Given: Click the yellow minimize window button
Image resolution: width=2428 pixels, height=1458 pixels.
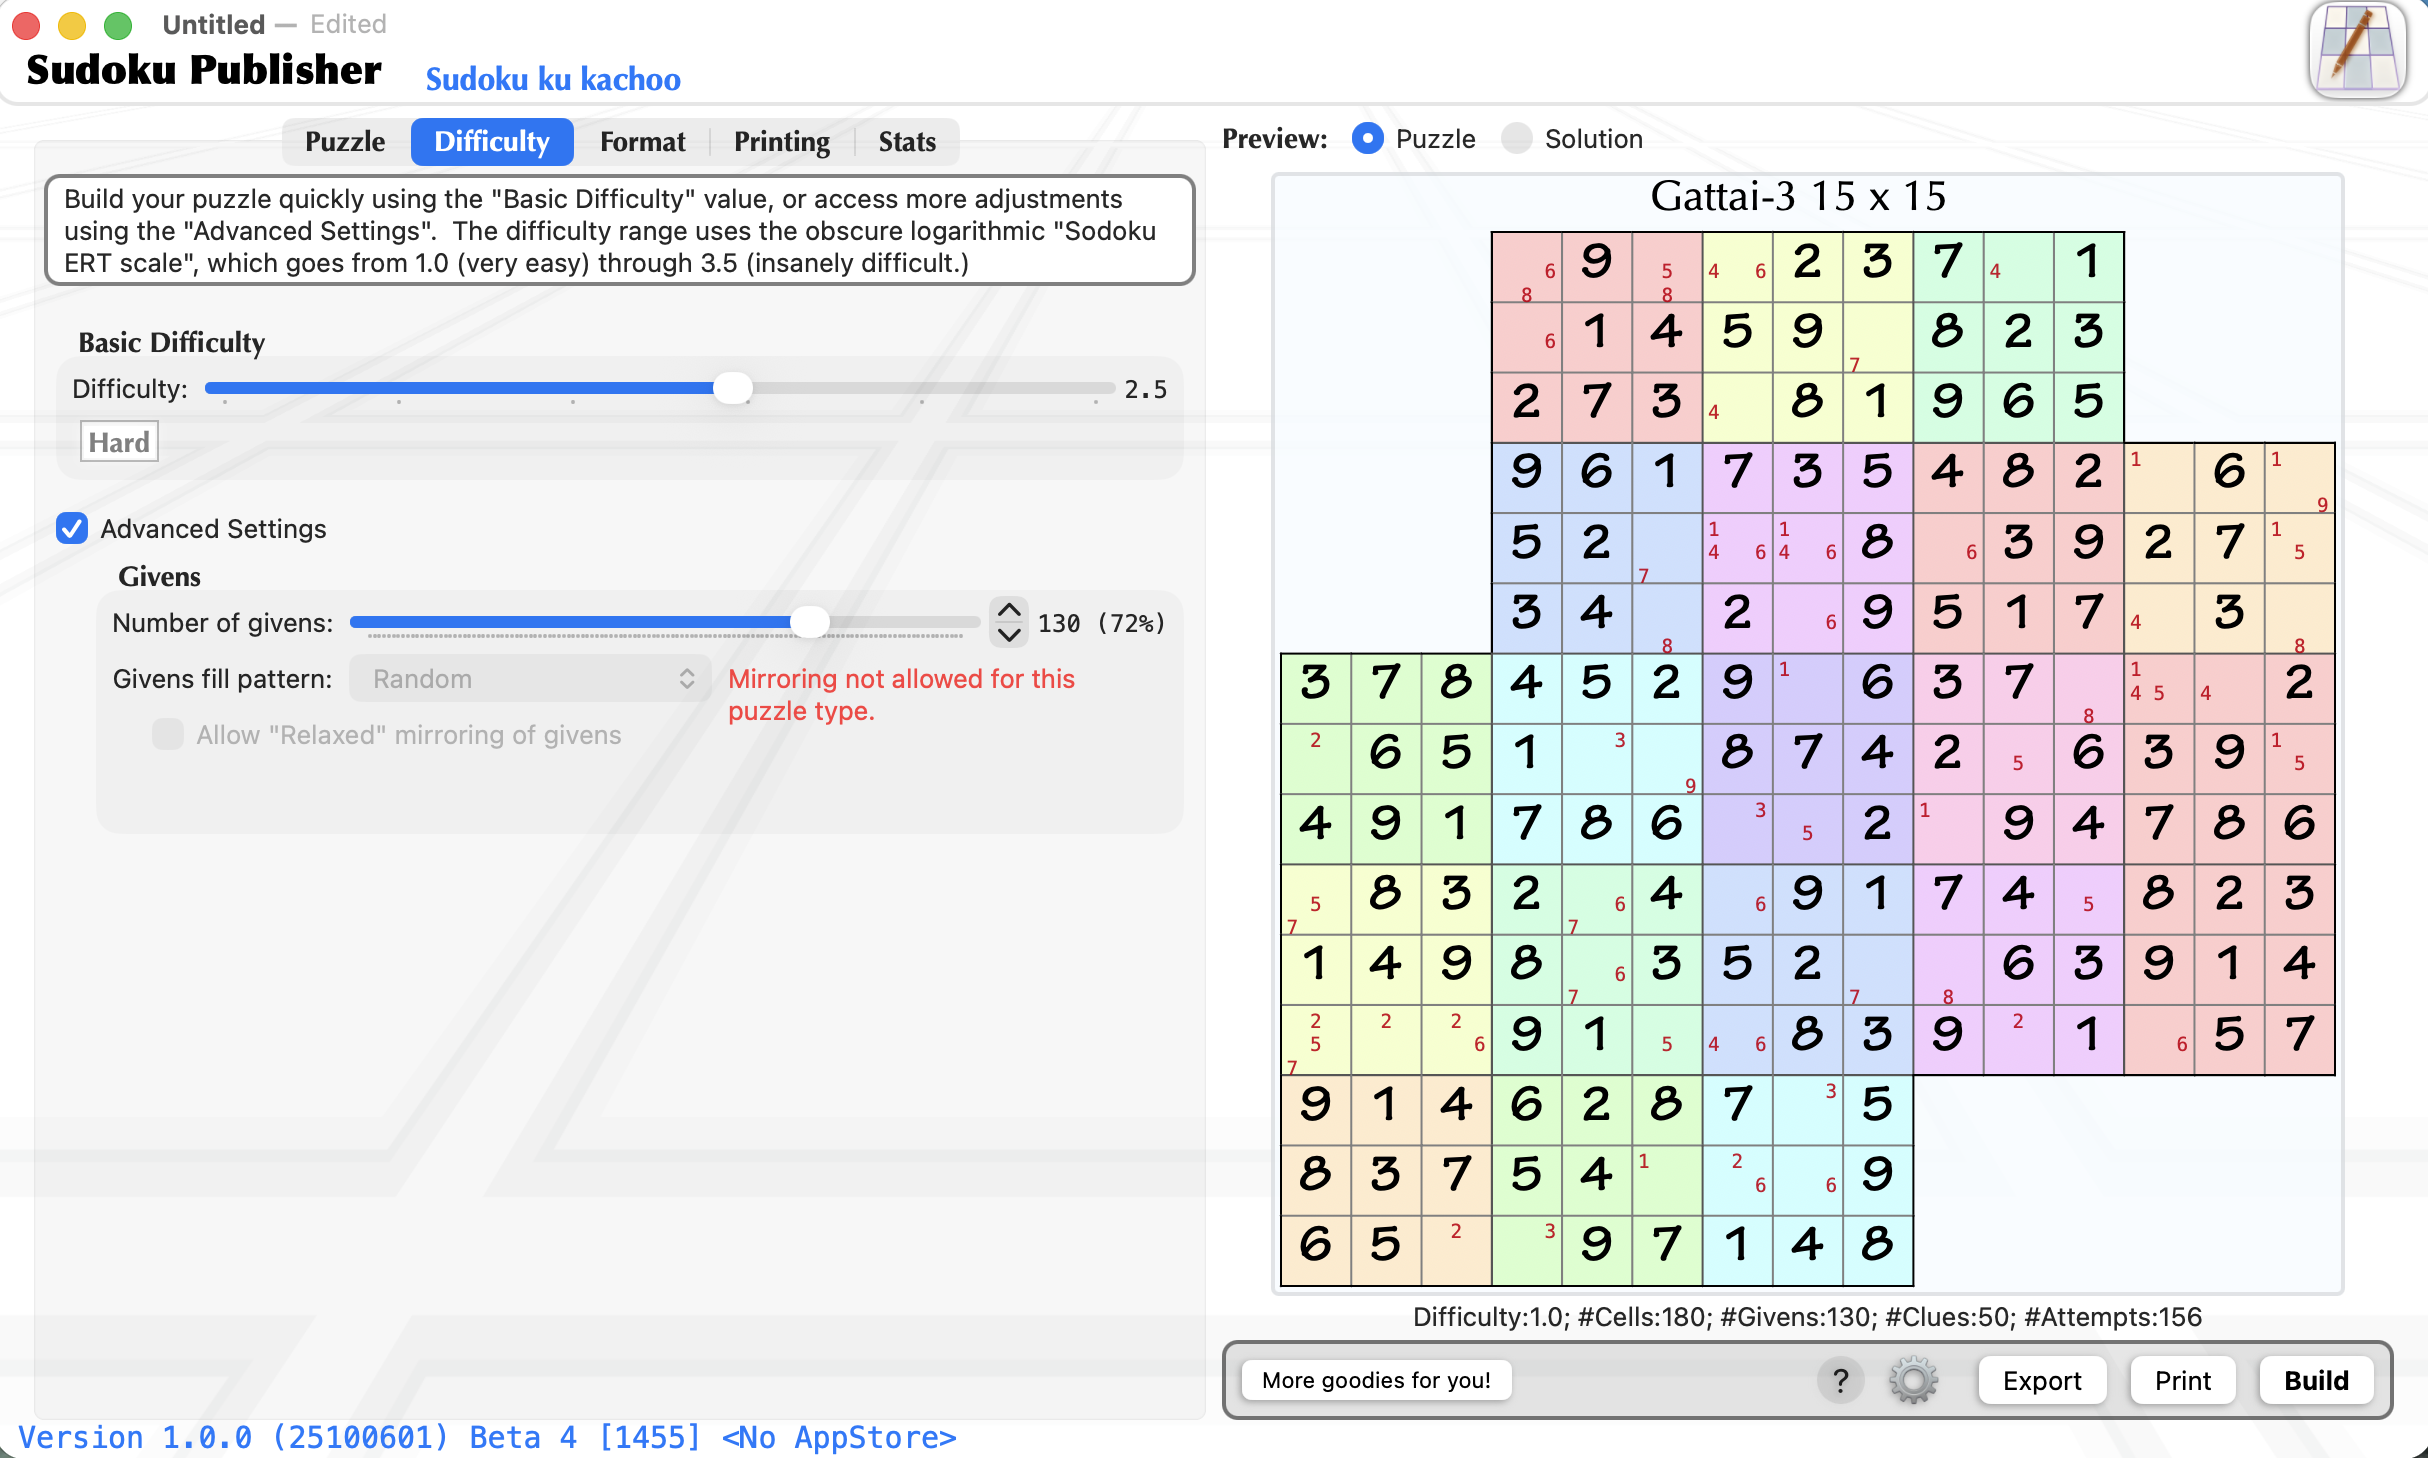Looking at the screenshot, I should pos(72,24).
